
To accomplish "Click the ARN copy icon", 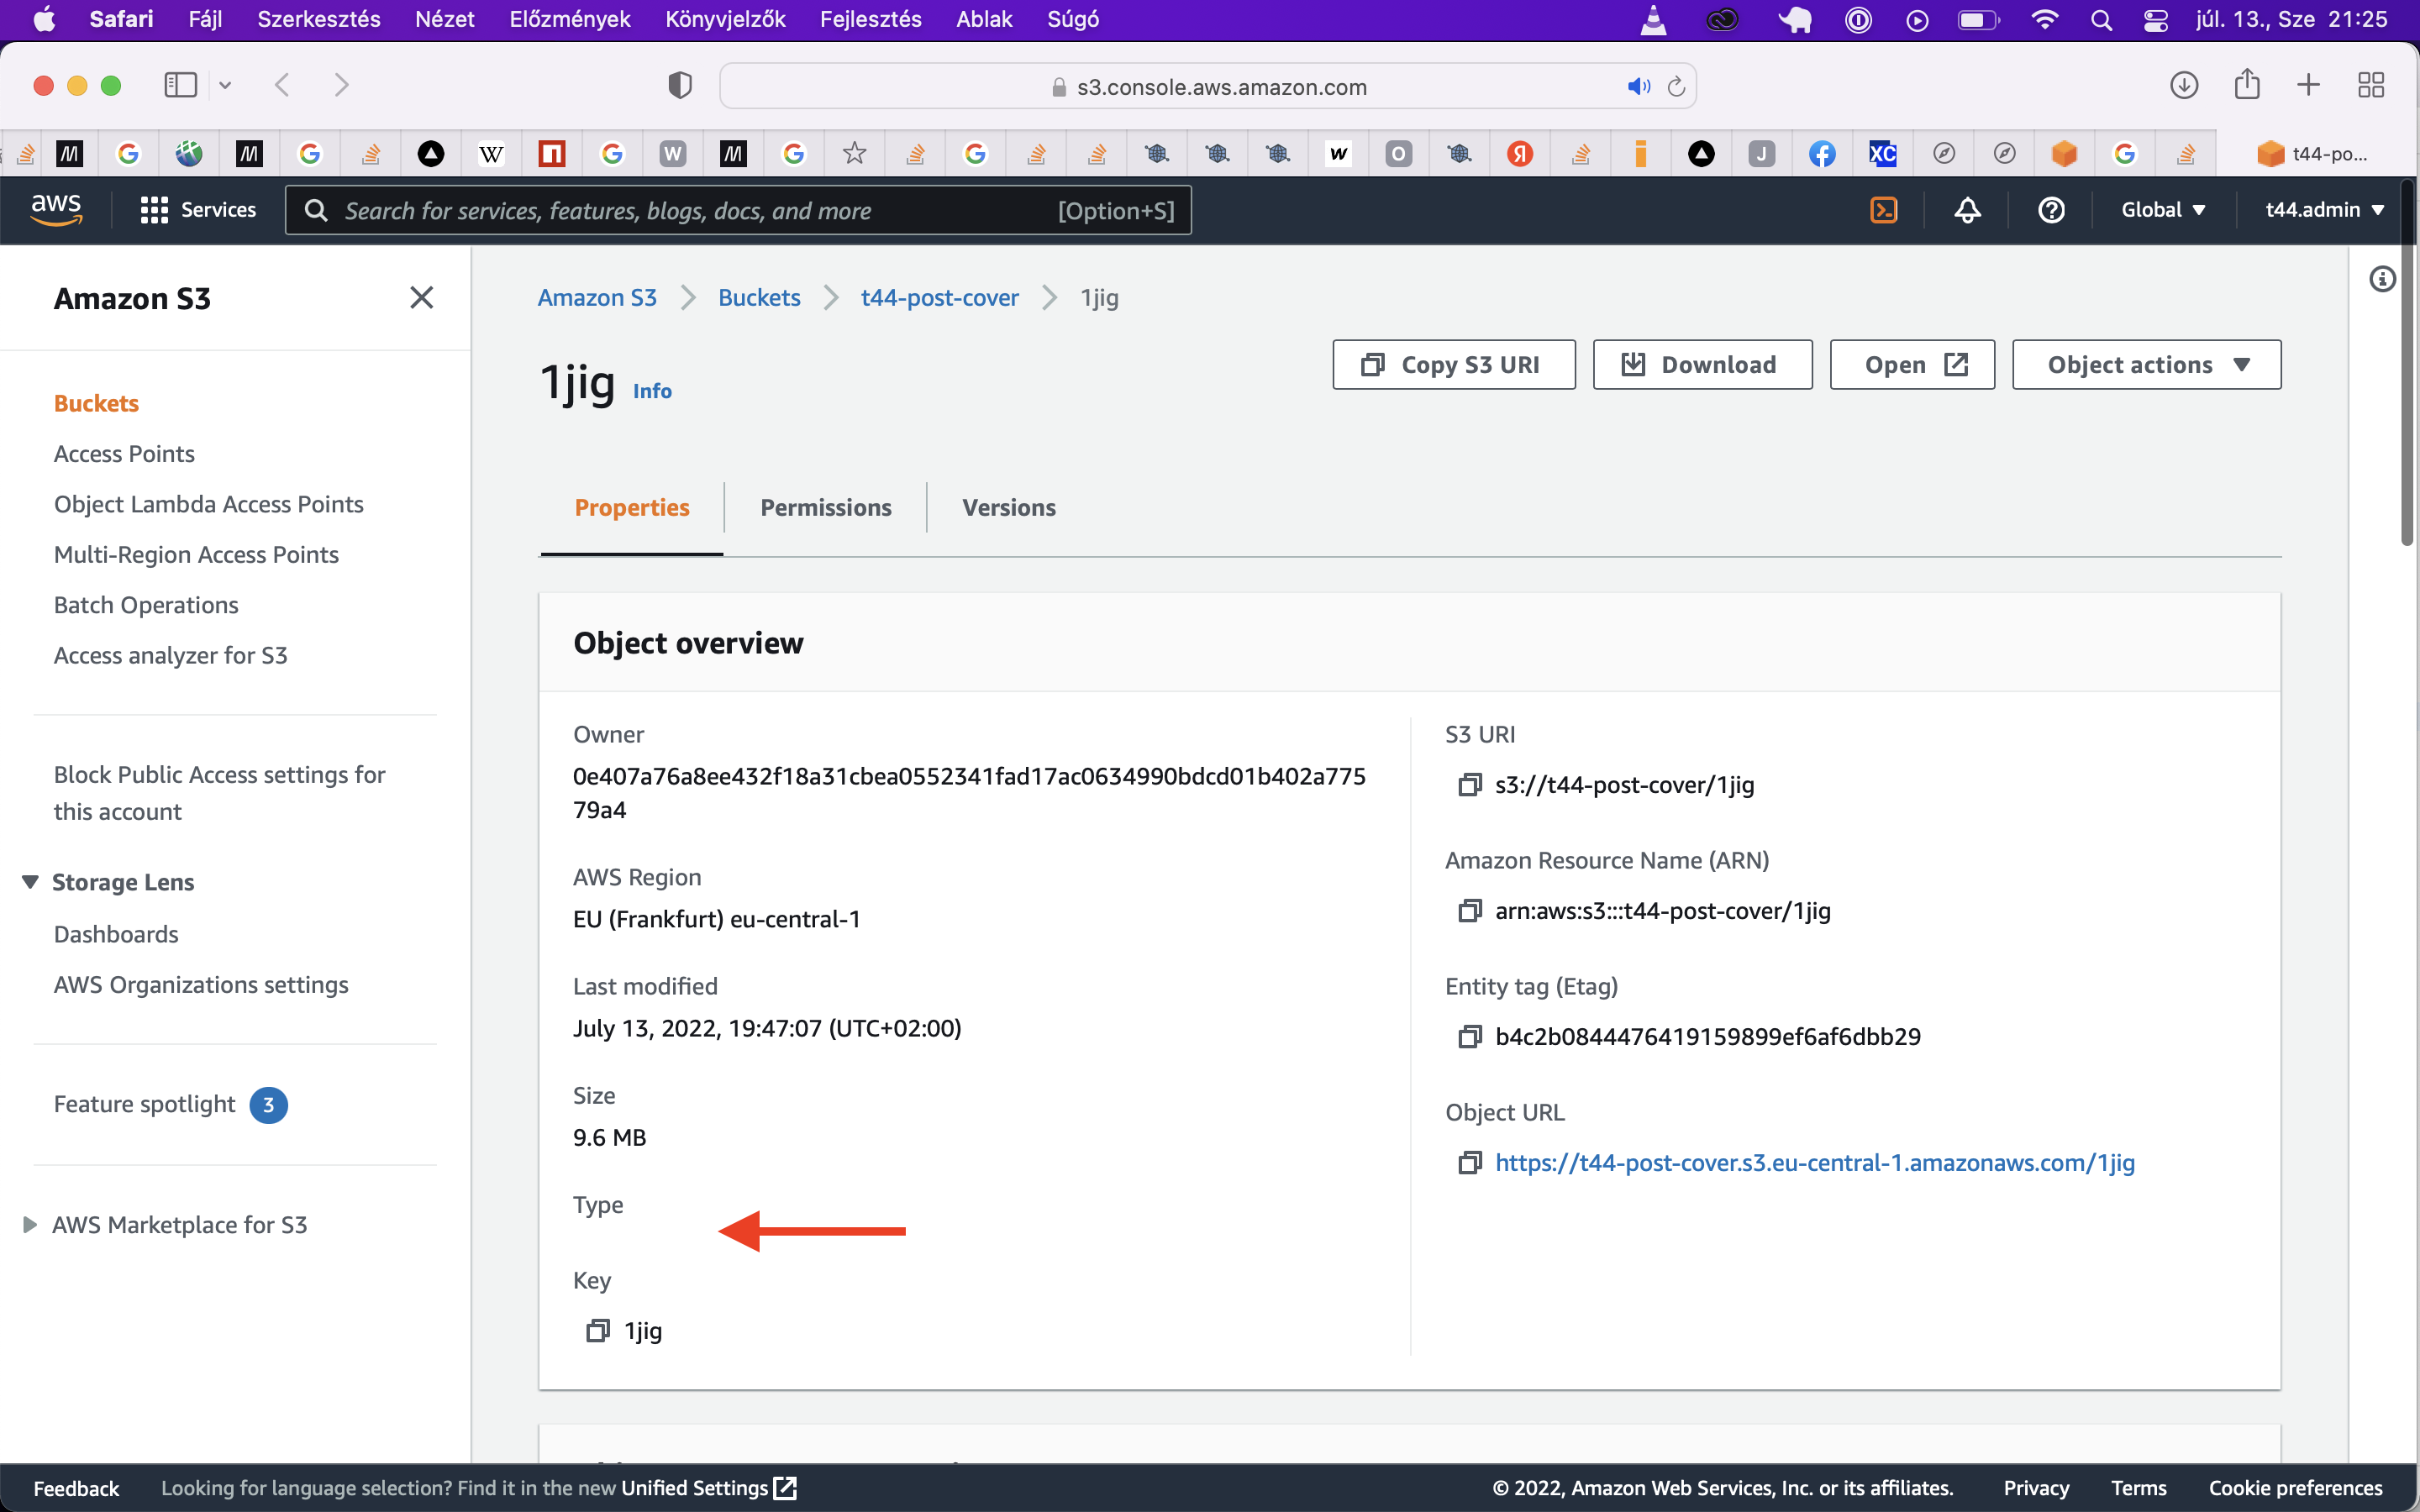I will (1469, 909).
